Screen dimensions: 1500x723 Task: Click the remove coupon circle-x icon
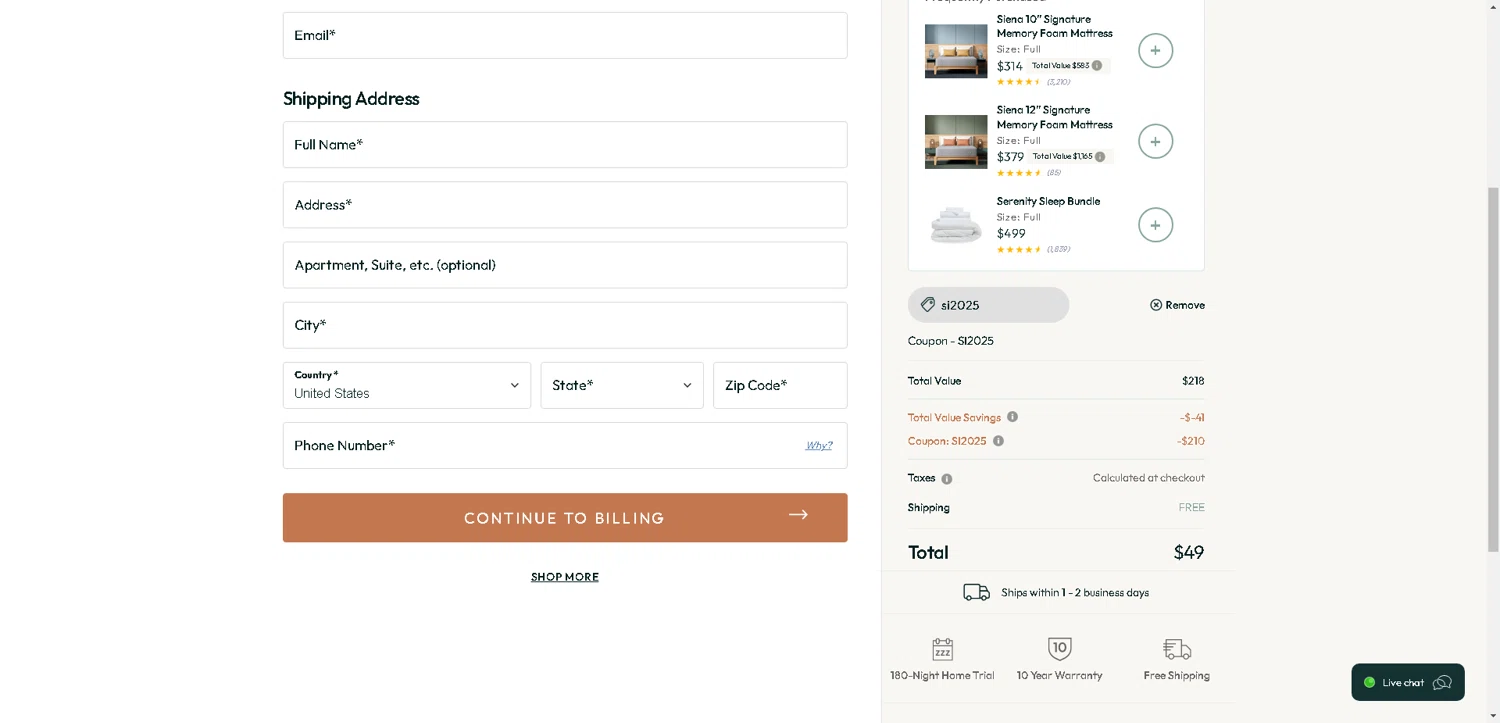[1156, 305]
